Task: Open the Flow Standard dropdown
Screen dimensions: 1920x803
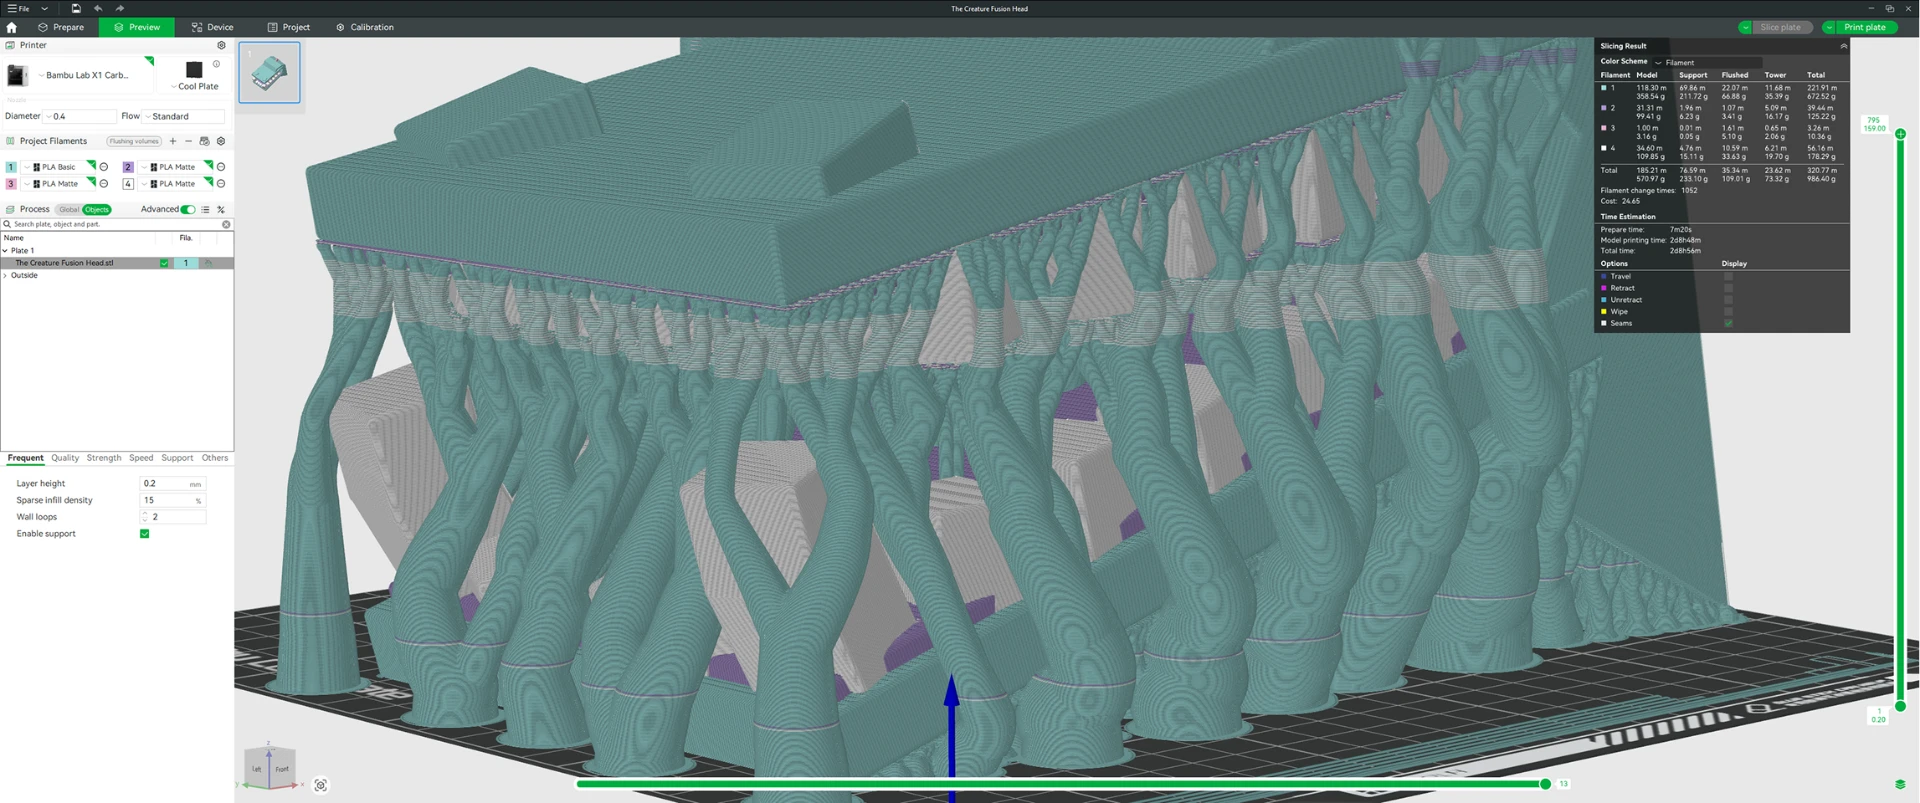Action: click(184, 116)
